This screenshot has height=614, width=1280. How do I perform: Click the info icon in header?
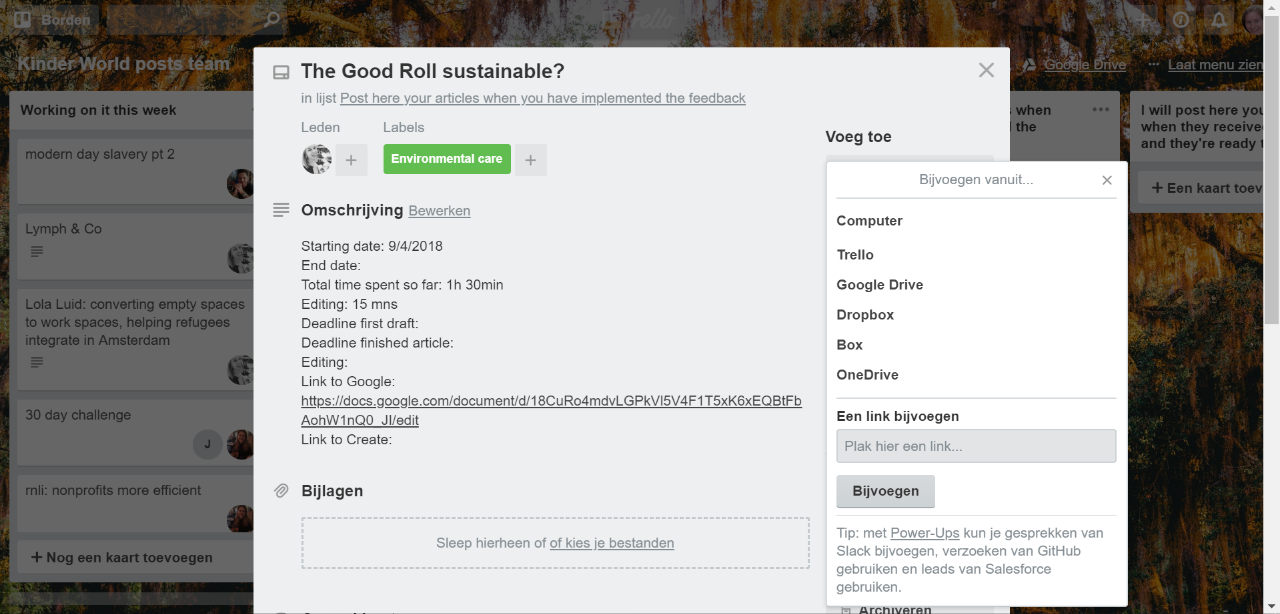1181,19
